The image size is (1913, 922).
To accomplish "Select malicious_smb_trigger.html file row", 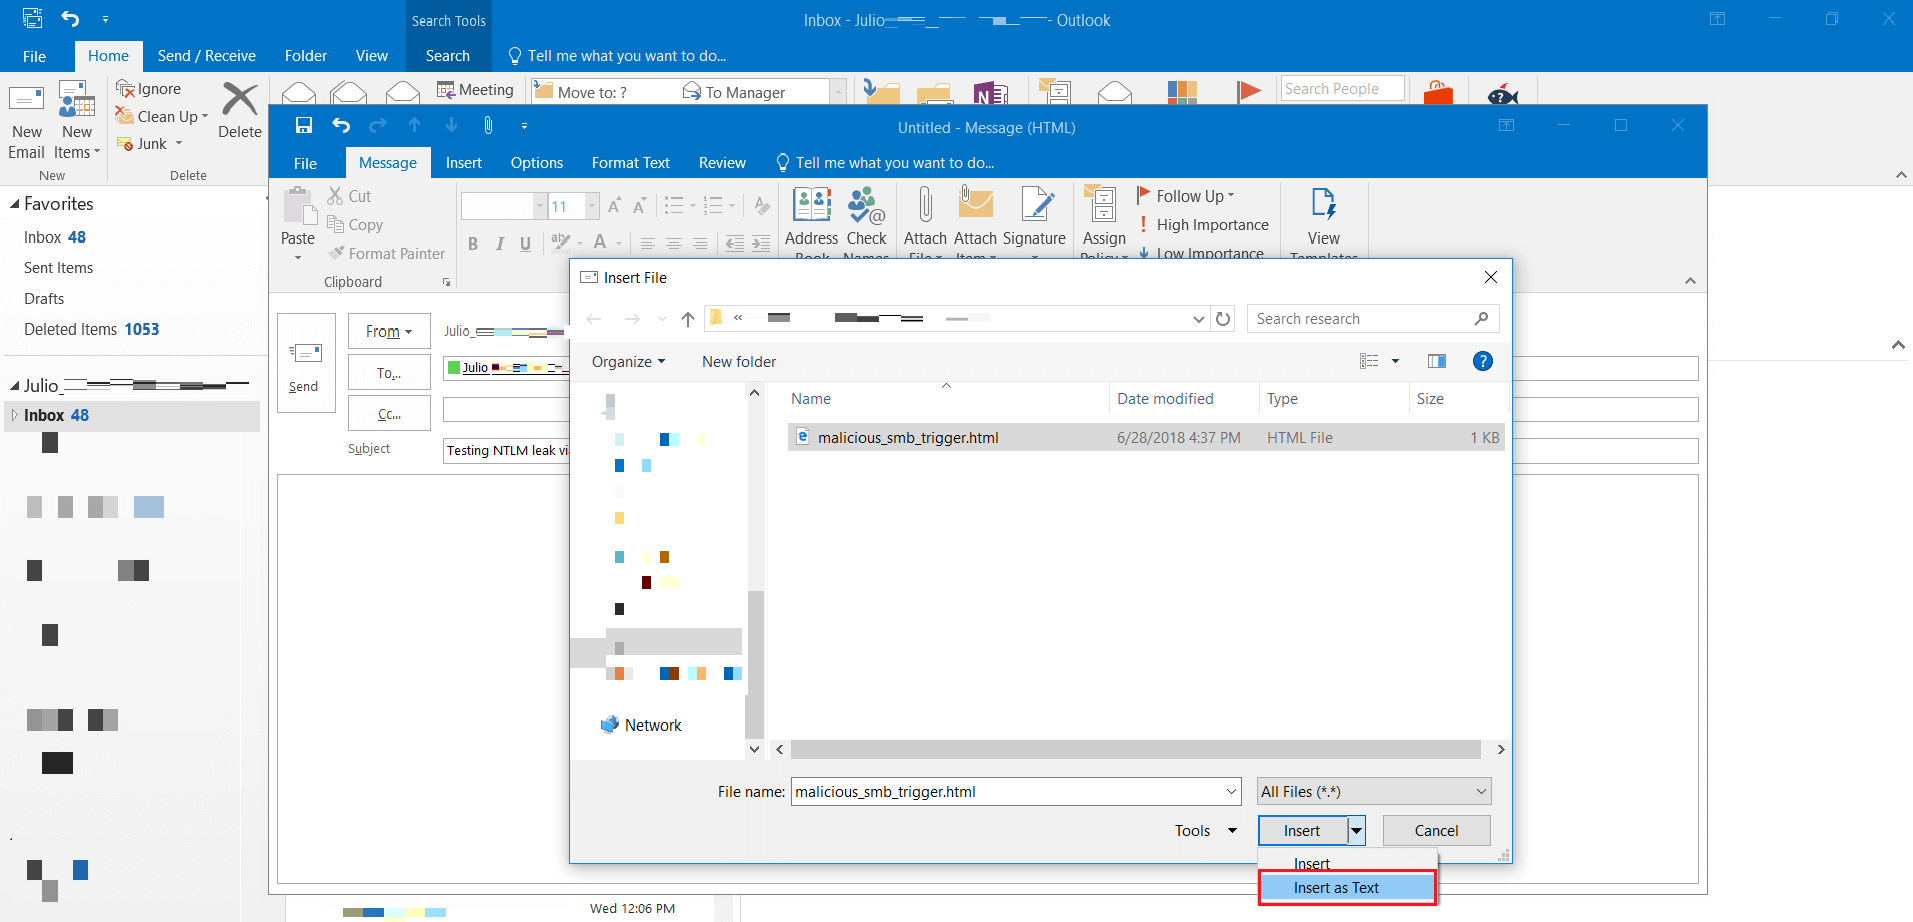I will tap(1146, 437).
